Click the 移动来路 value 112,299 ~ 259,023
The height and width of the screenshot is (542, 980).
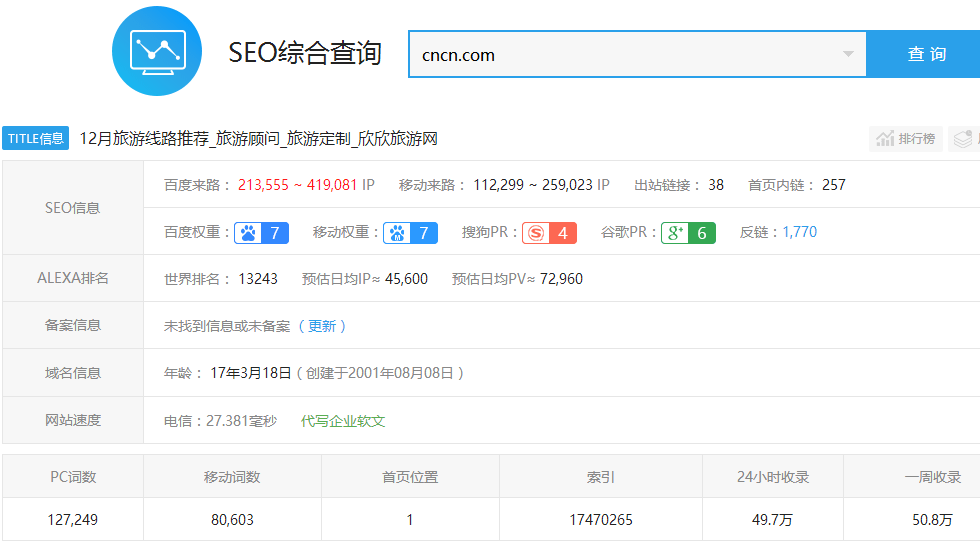point(532,185)
